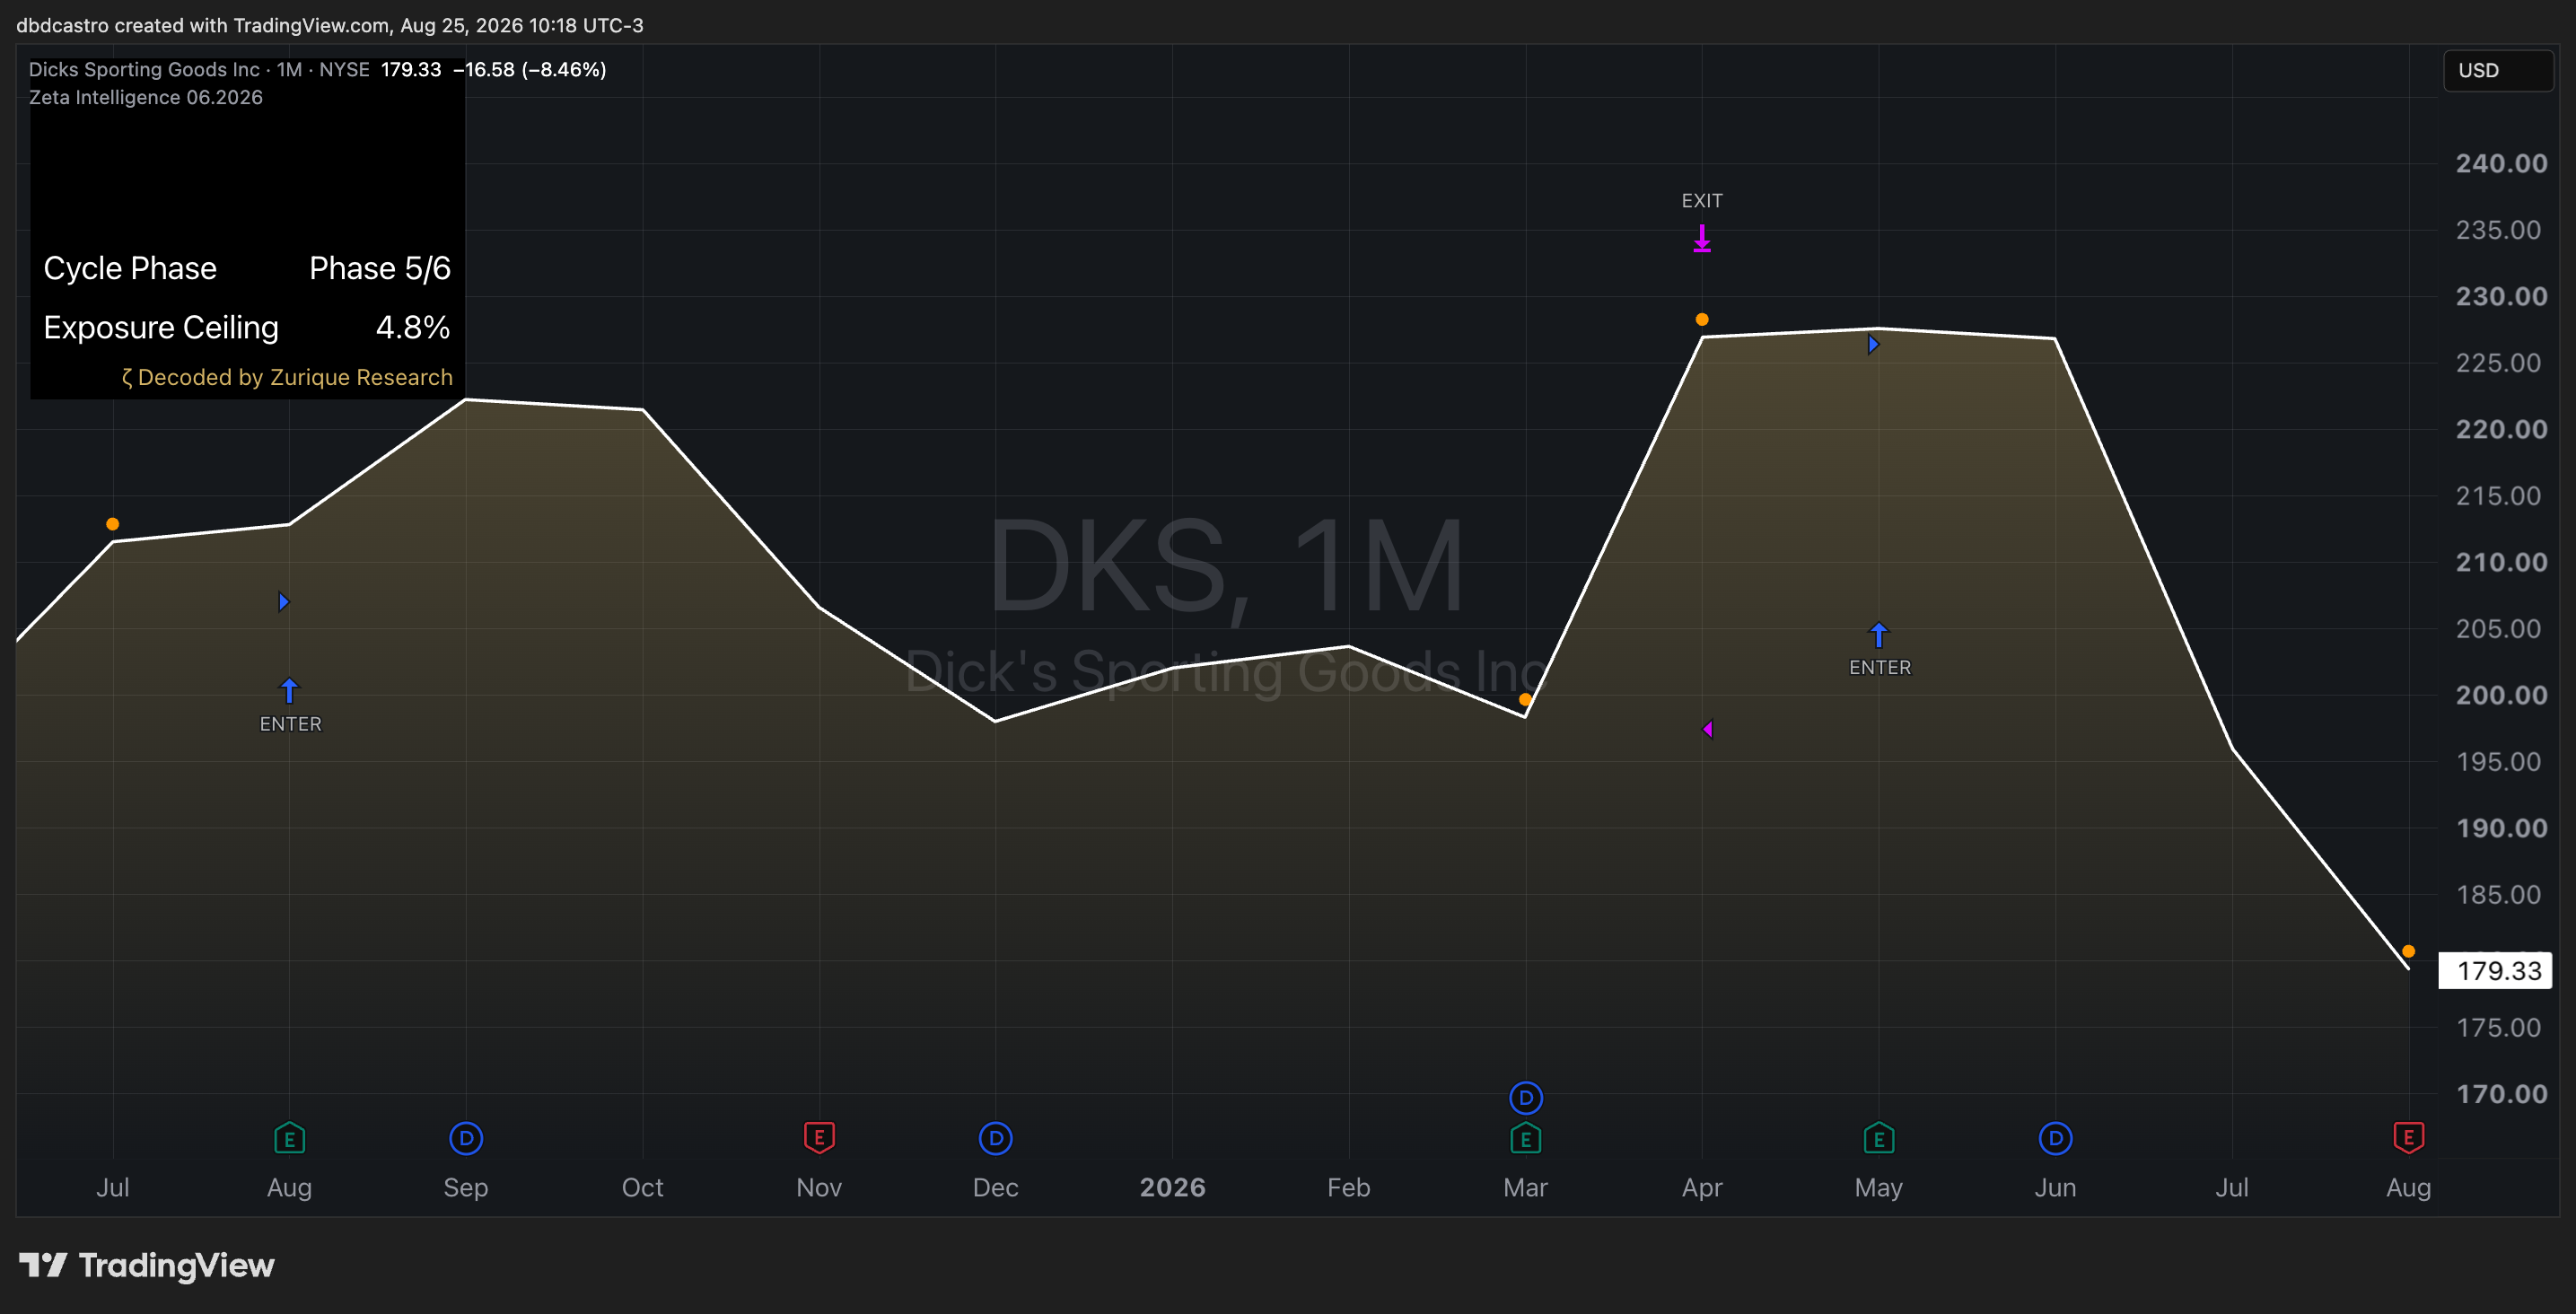Click the dividend marker above Mar
Viewport: 2576px width, 1314px height.
coord(1525,1098)
